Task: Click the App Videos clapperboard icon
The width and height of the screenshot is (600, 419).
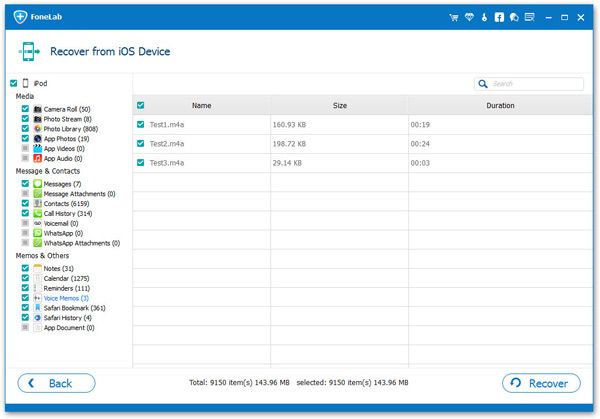Action: [x=38, y=148]
